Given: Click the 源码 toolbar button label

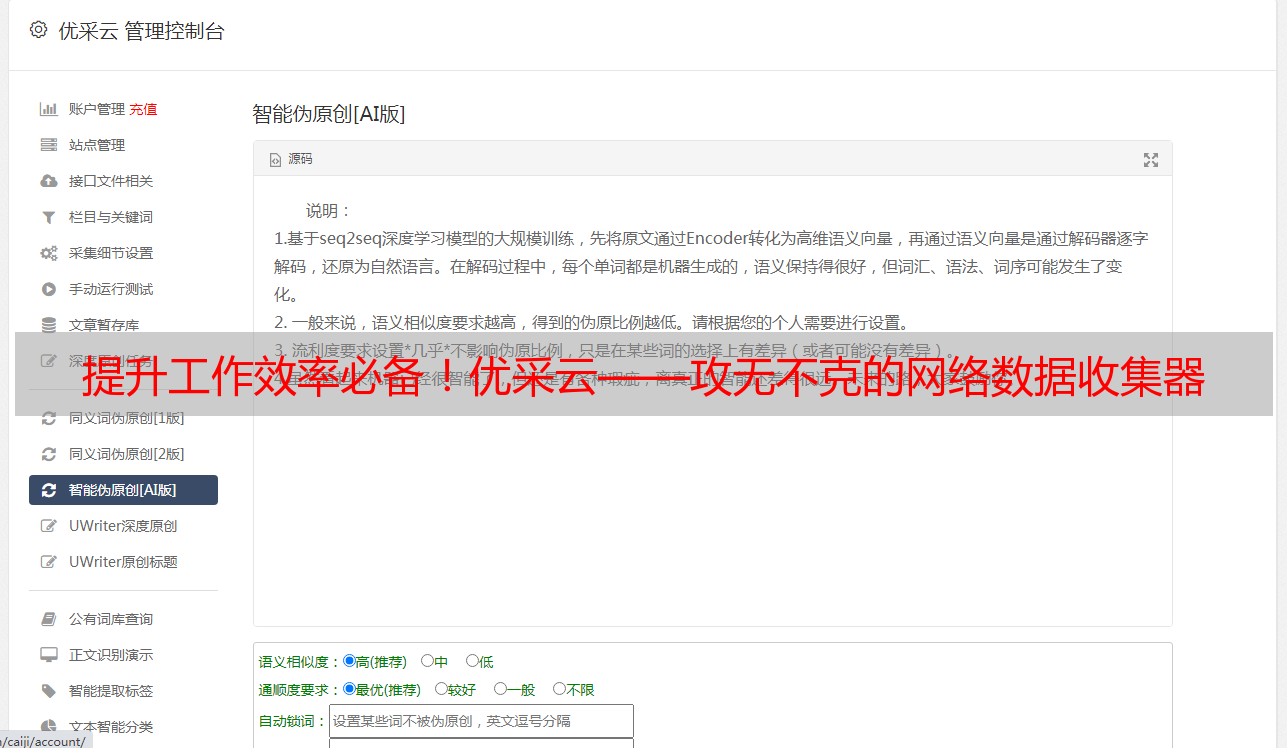Looking at the screenshot, I should [x=300, y=160].
